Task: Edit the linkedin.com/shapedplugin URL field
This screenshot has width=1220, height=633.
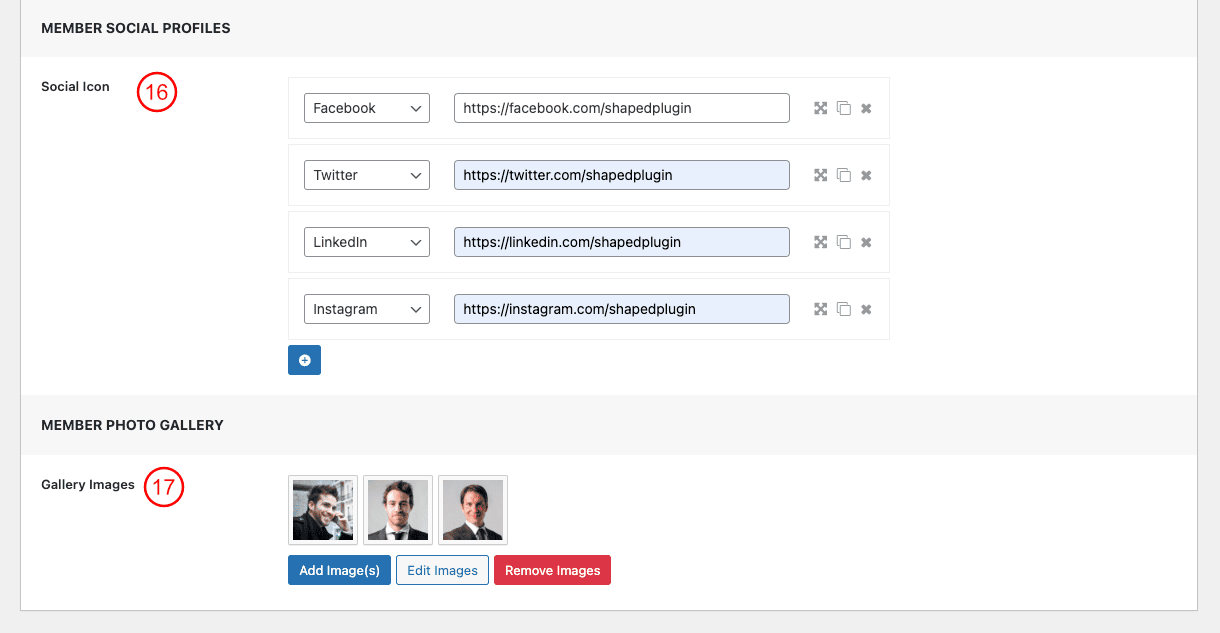Action: 622,242
